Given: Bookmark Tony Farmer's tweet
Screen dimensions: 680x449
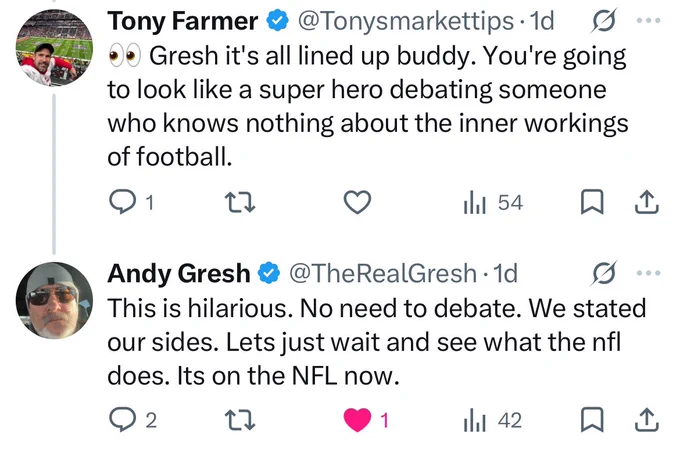Looking at the screenshot, I should coord(592,203).
